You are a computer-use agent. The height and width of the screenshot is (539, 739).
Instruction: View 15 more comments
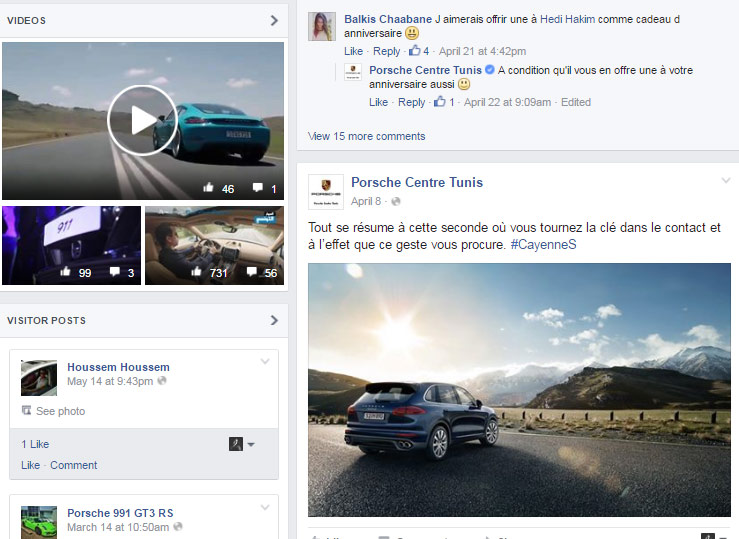366,136
